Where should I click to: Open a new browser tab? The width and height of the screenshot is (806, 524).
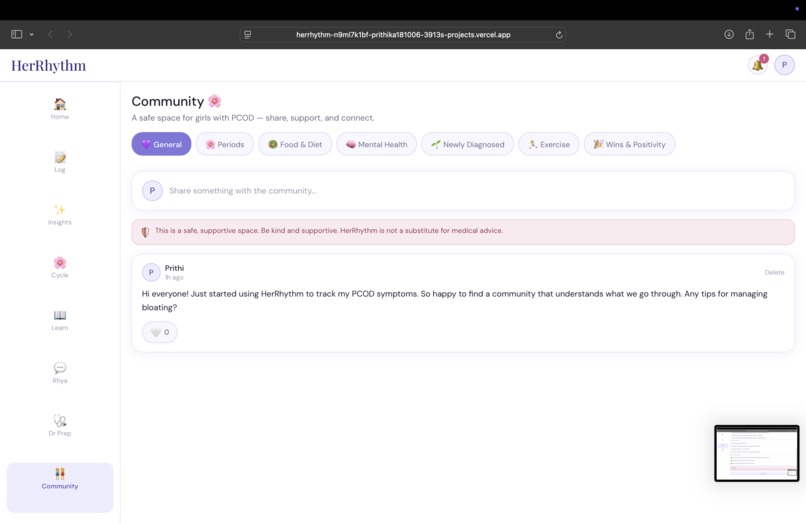(x=770, y=34)
